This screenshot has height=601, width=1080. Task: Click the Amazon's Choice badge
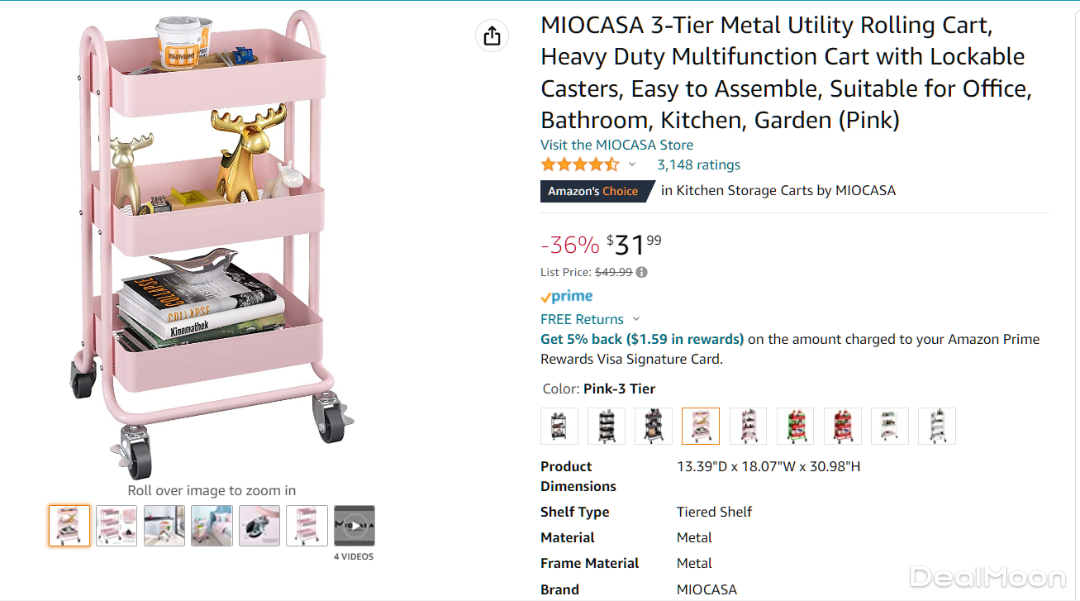[x=594, y=191]
